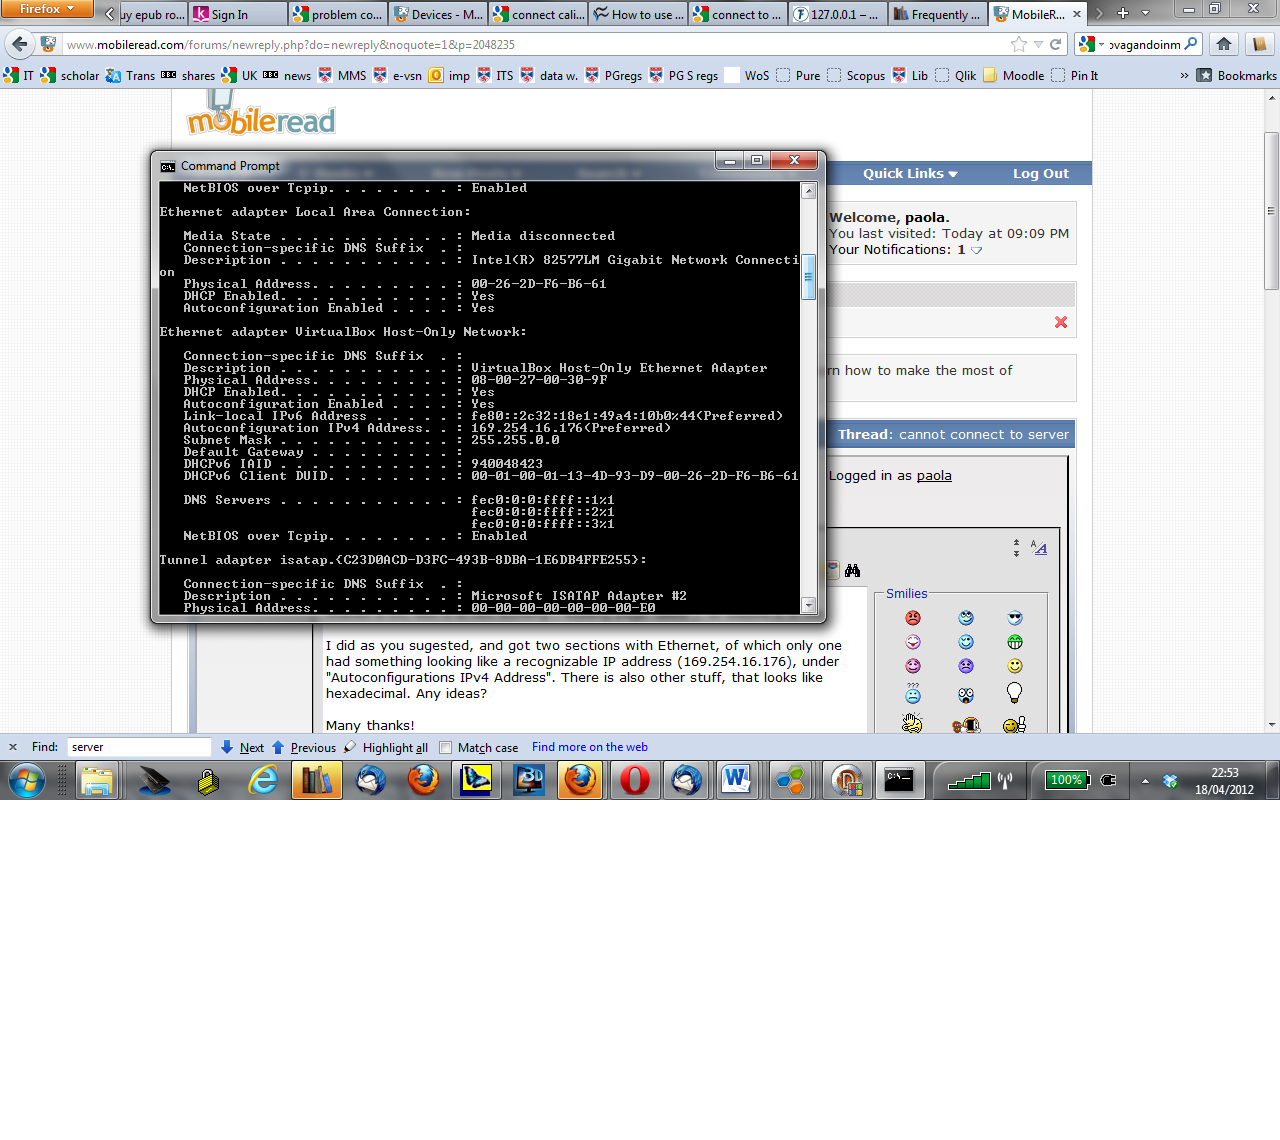Switch to the '127.0.0.1' tab
The width and height of the screenshot is (1280, 1140).
tap(838, 14)
